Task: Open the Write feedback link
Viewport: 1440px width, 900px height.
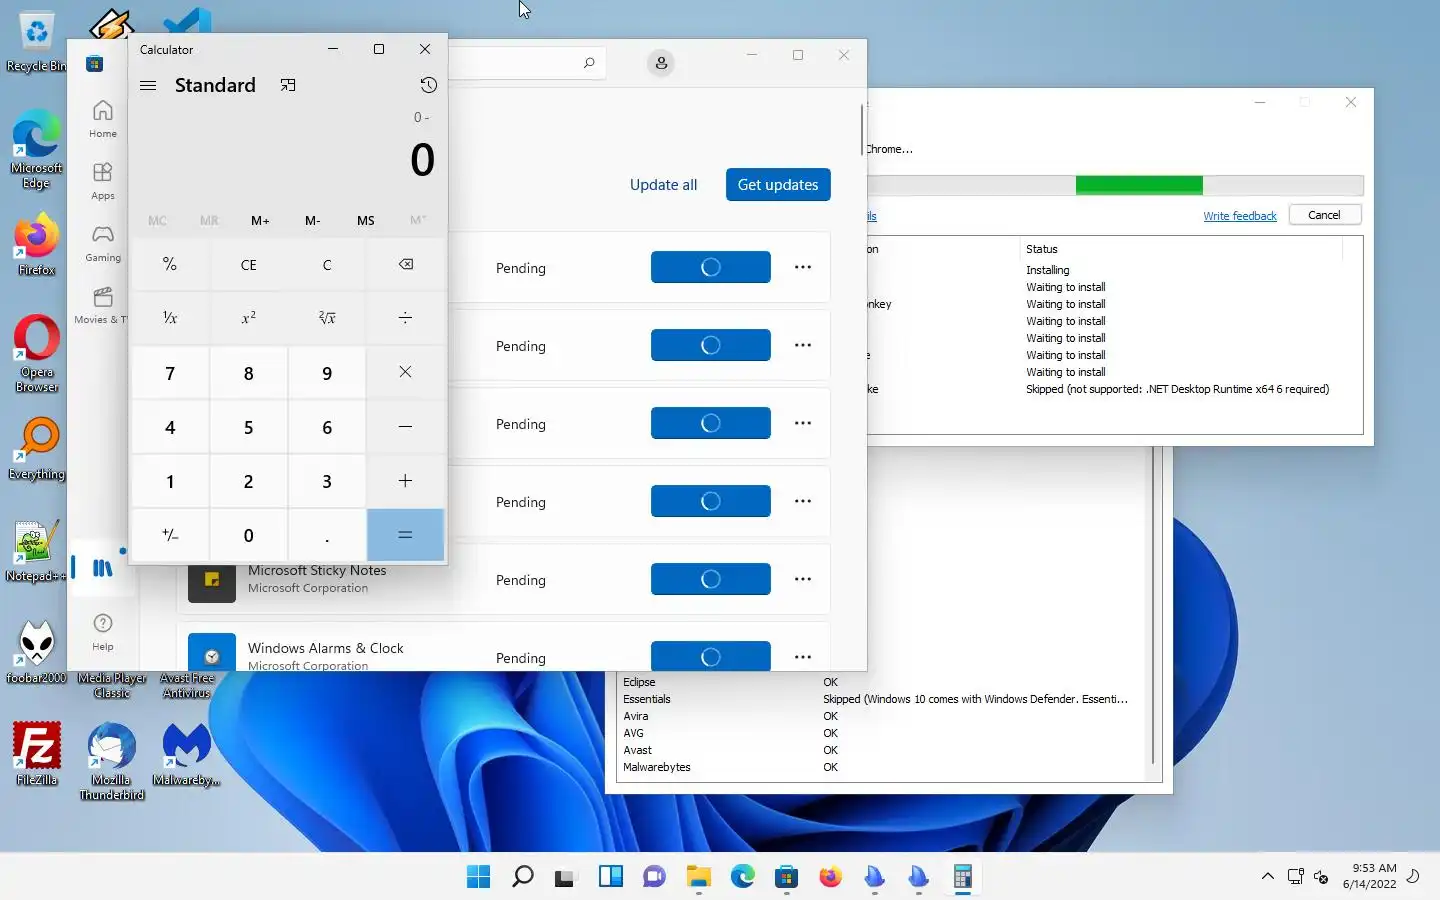Action: 1240,216
